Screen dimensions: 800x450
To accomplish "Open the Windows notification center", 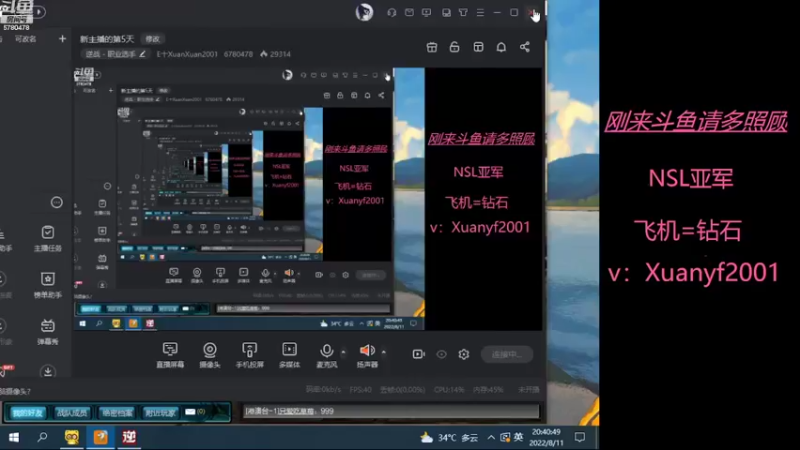I will point(580,437).
